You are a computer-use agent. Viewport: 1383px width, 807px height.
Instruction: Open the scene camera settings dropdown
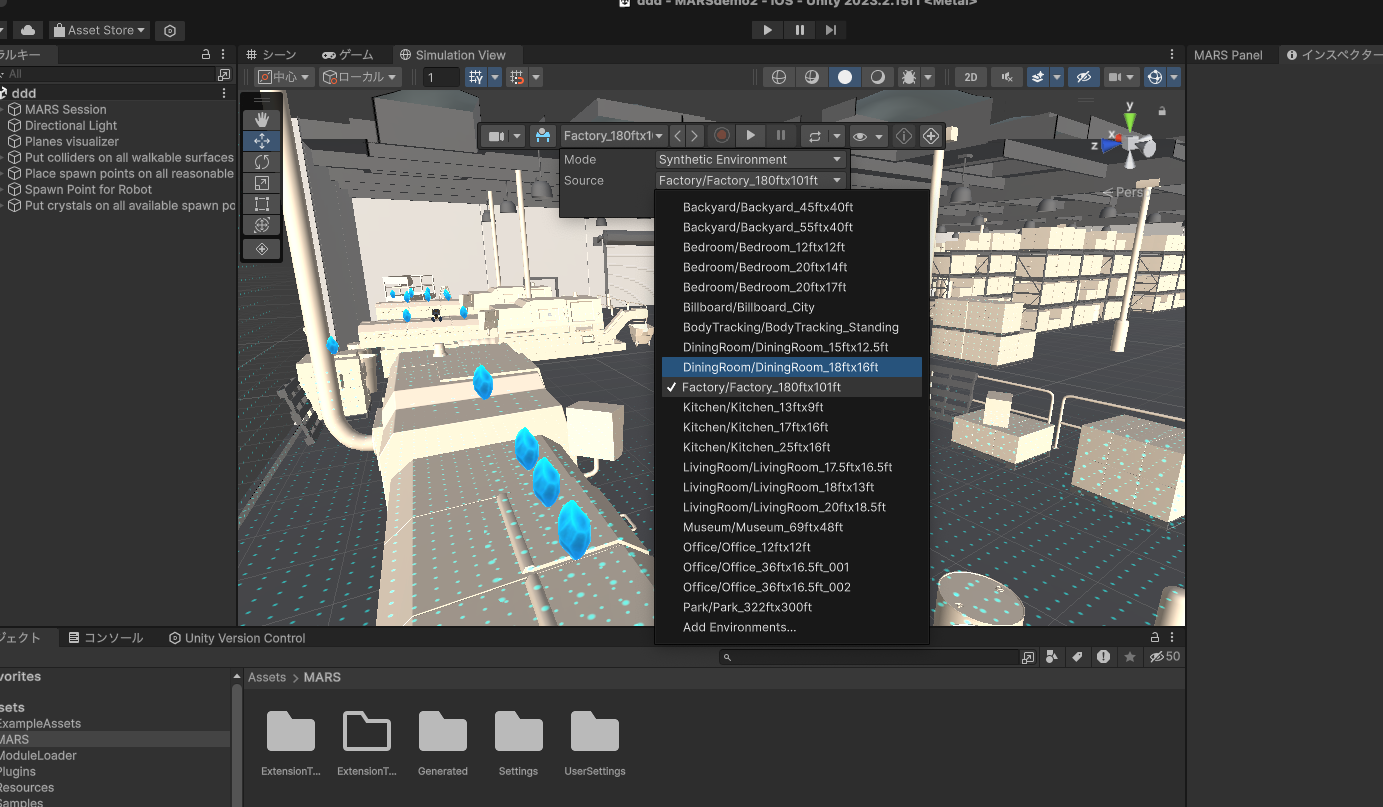click(x=1123, y=77)
